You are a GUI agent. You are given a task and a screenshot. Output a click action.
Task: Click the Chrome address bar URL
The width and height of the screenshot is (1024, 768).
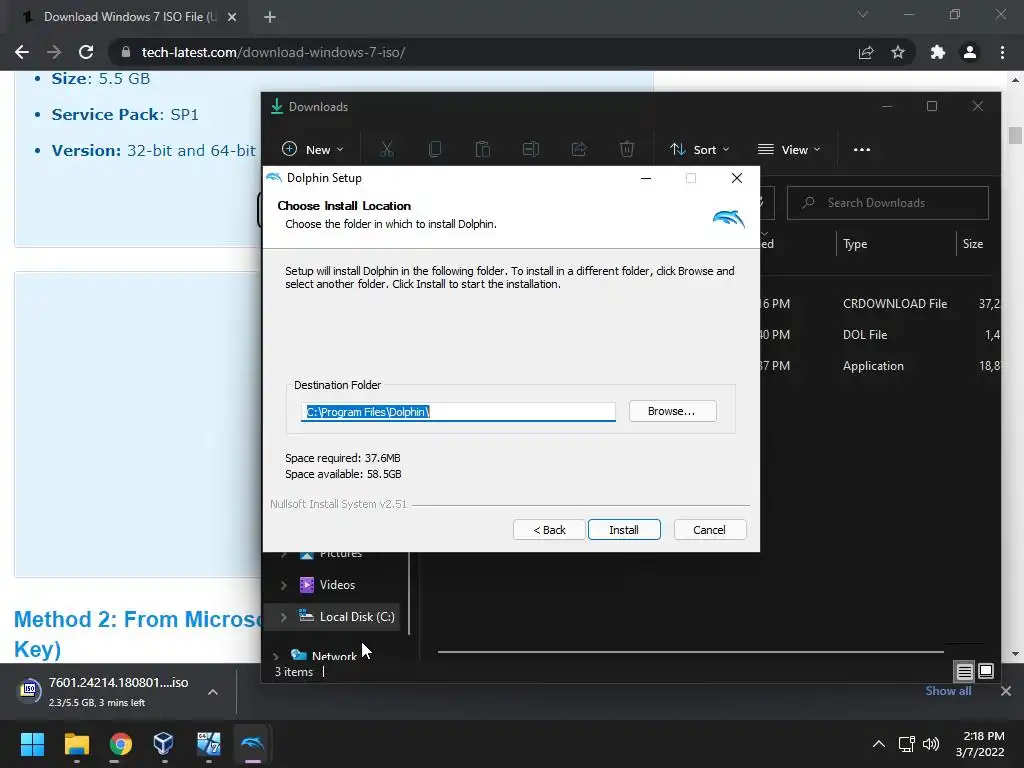coord(274,52)
